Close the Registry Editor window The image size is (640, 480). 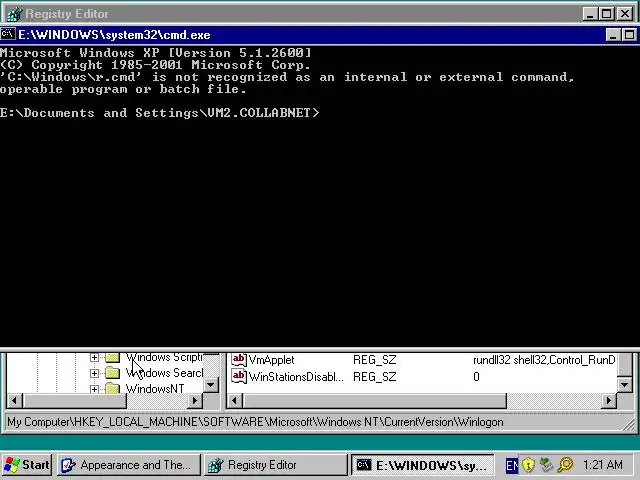click(x=625, y=14)
